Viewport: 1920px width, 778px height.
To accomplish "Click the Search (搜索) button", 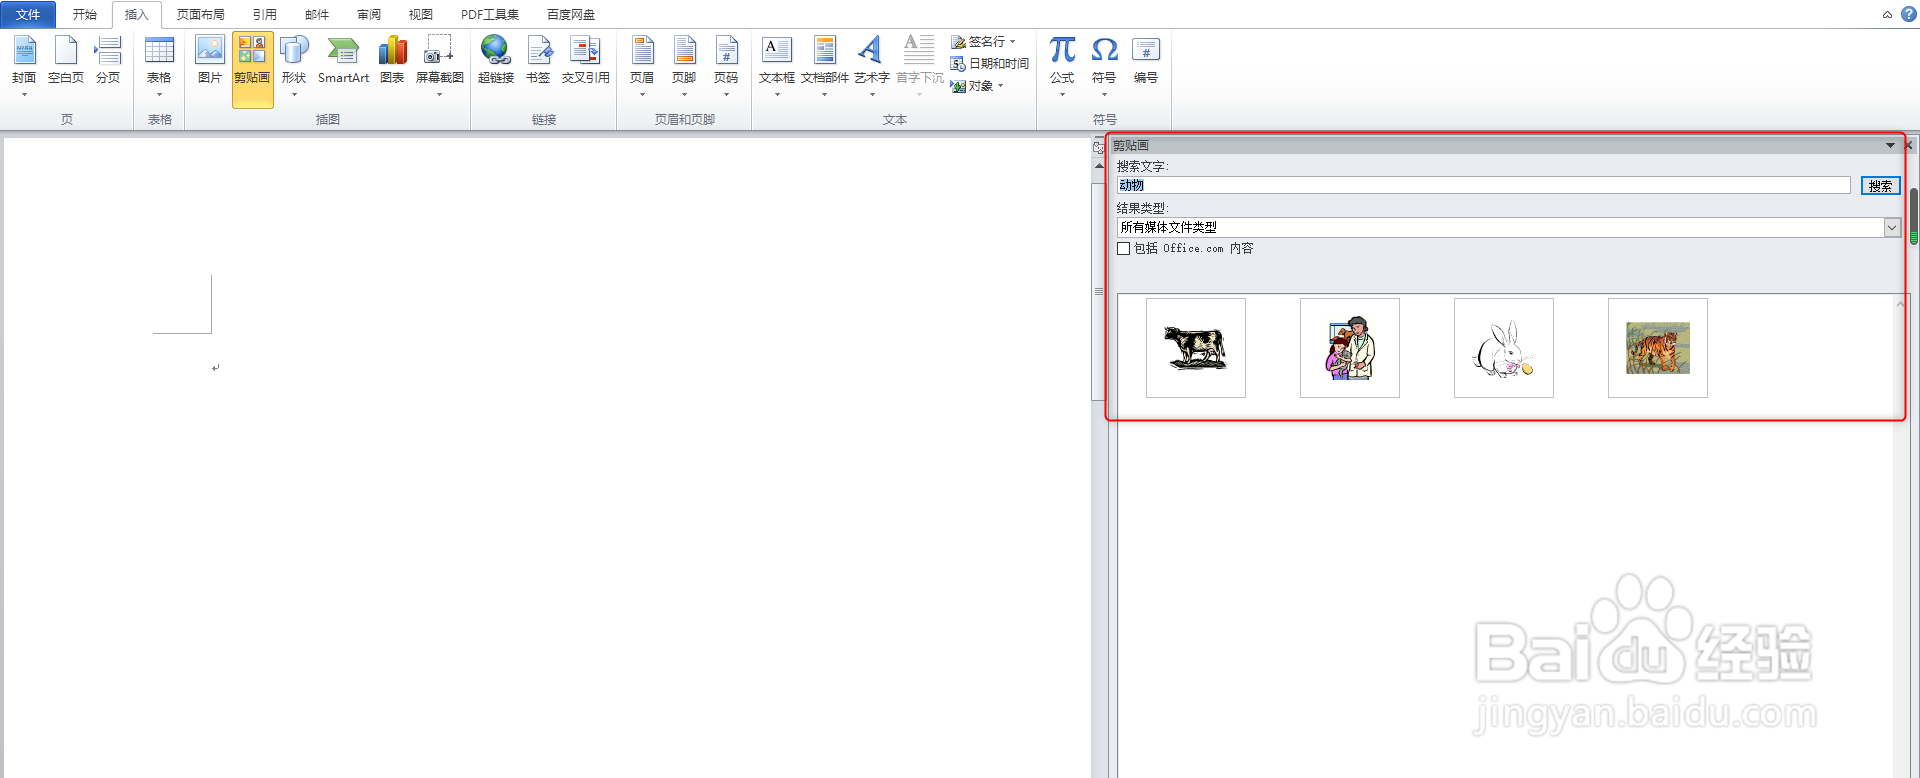I will pos(1880,186).
